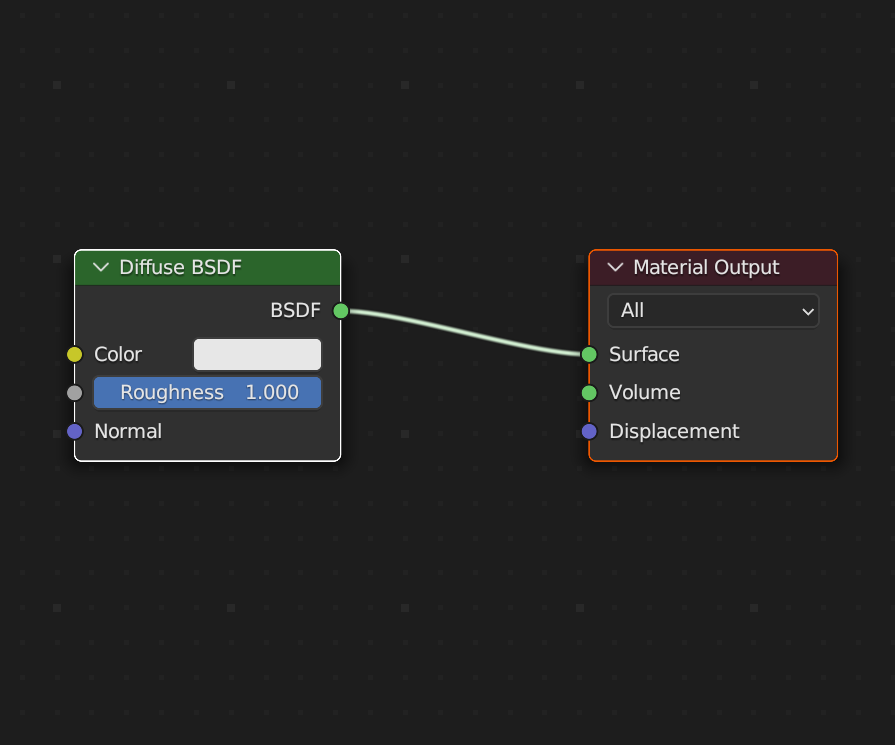The height and width of the screenshot is (745, 895).
Task: Click the Roughness value slider
Action: tap(207, 393)
